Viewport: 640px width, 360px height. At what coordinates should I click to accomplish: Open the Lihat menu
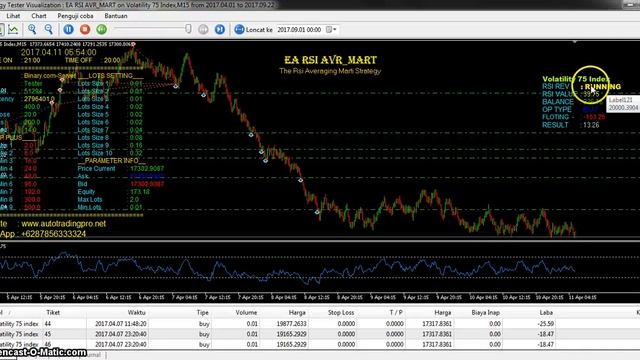[x=13, y=16]
